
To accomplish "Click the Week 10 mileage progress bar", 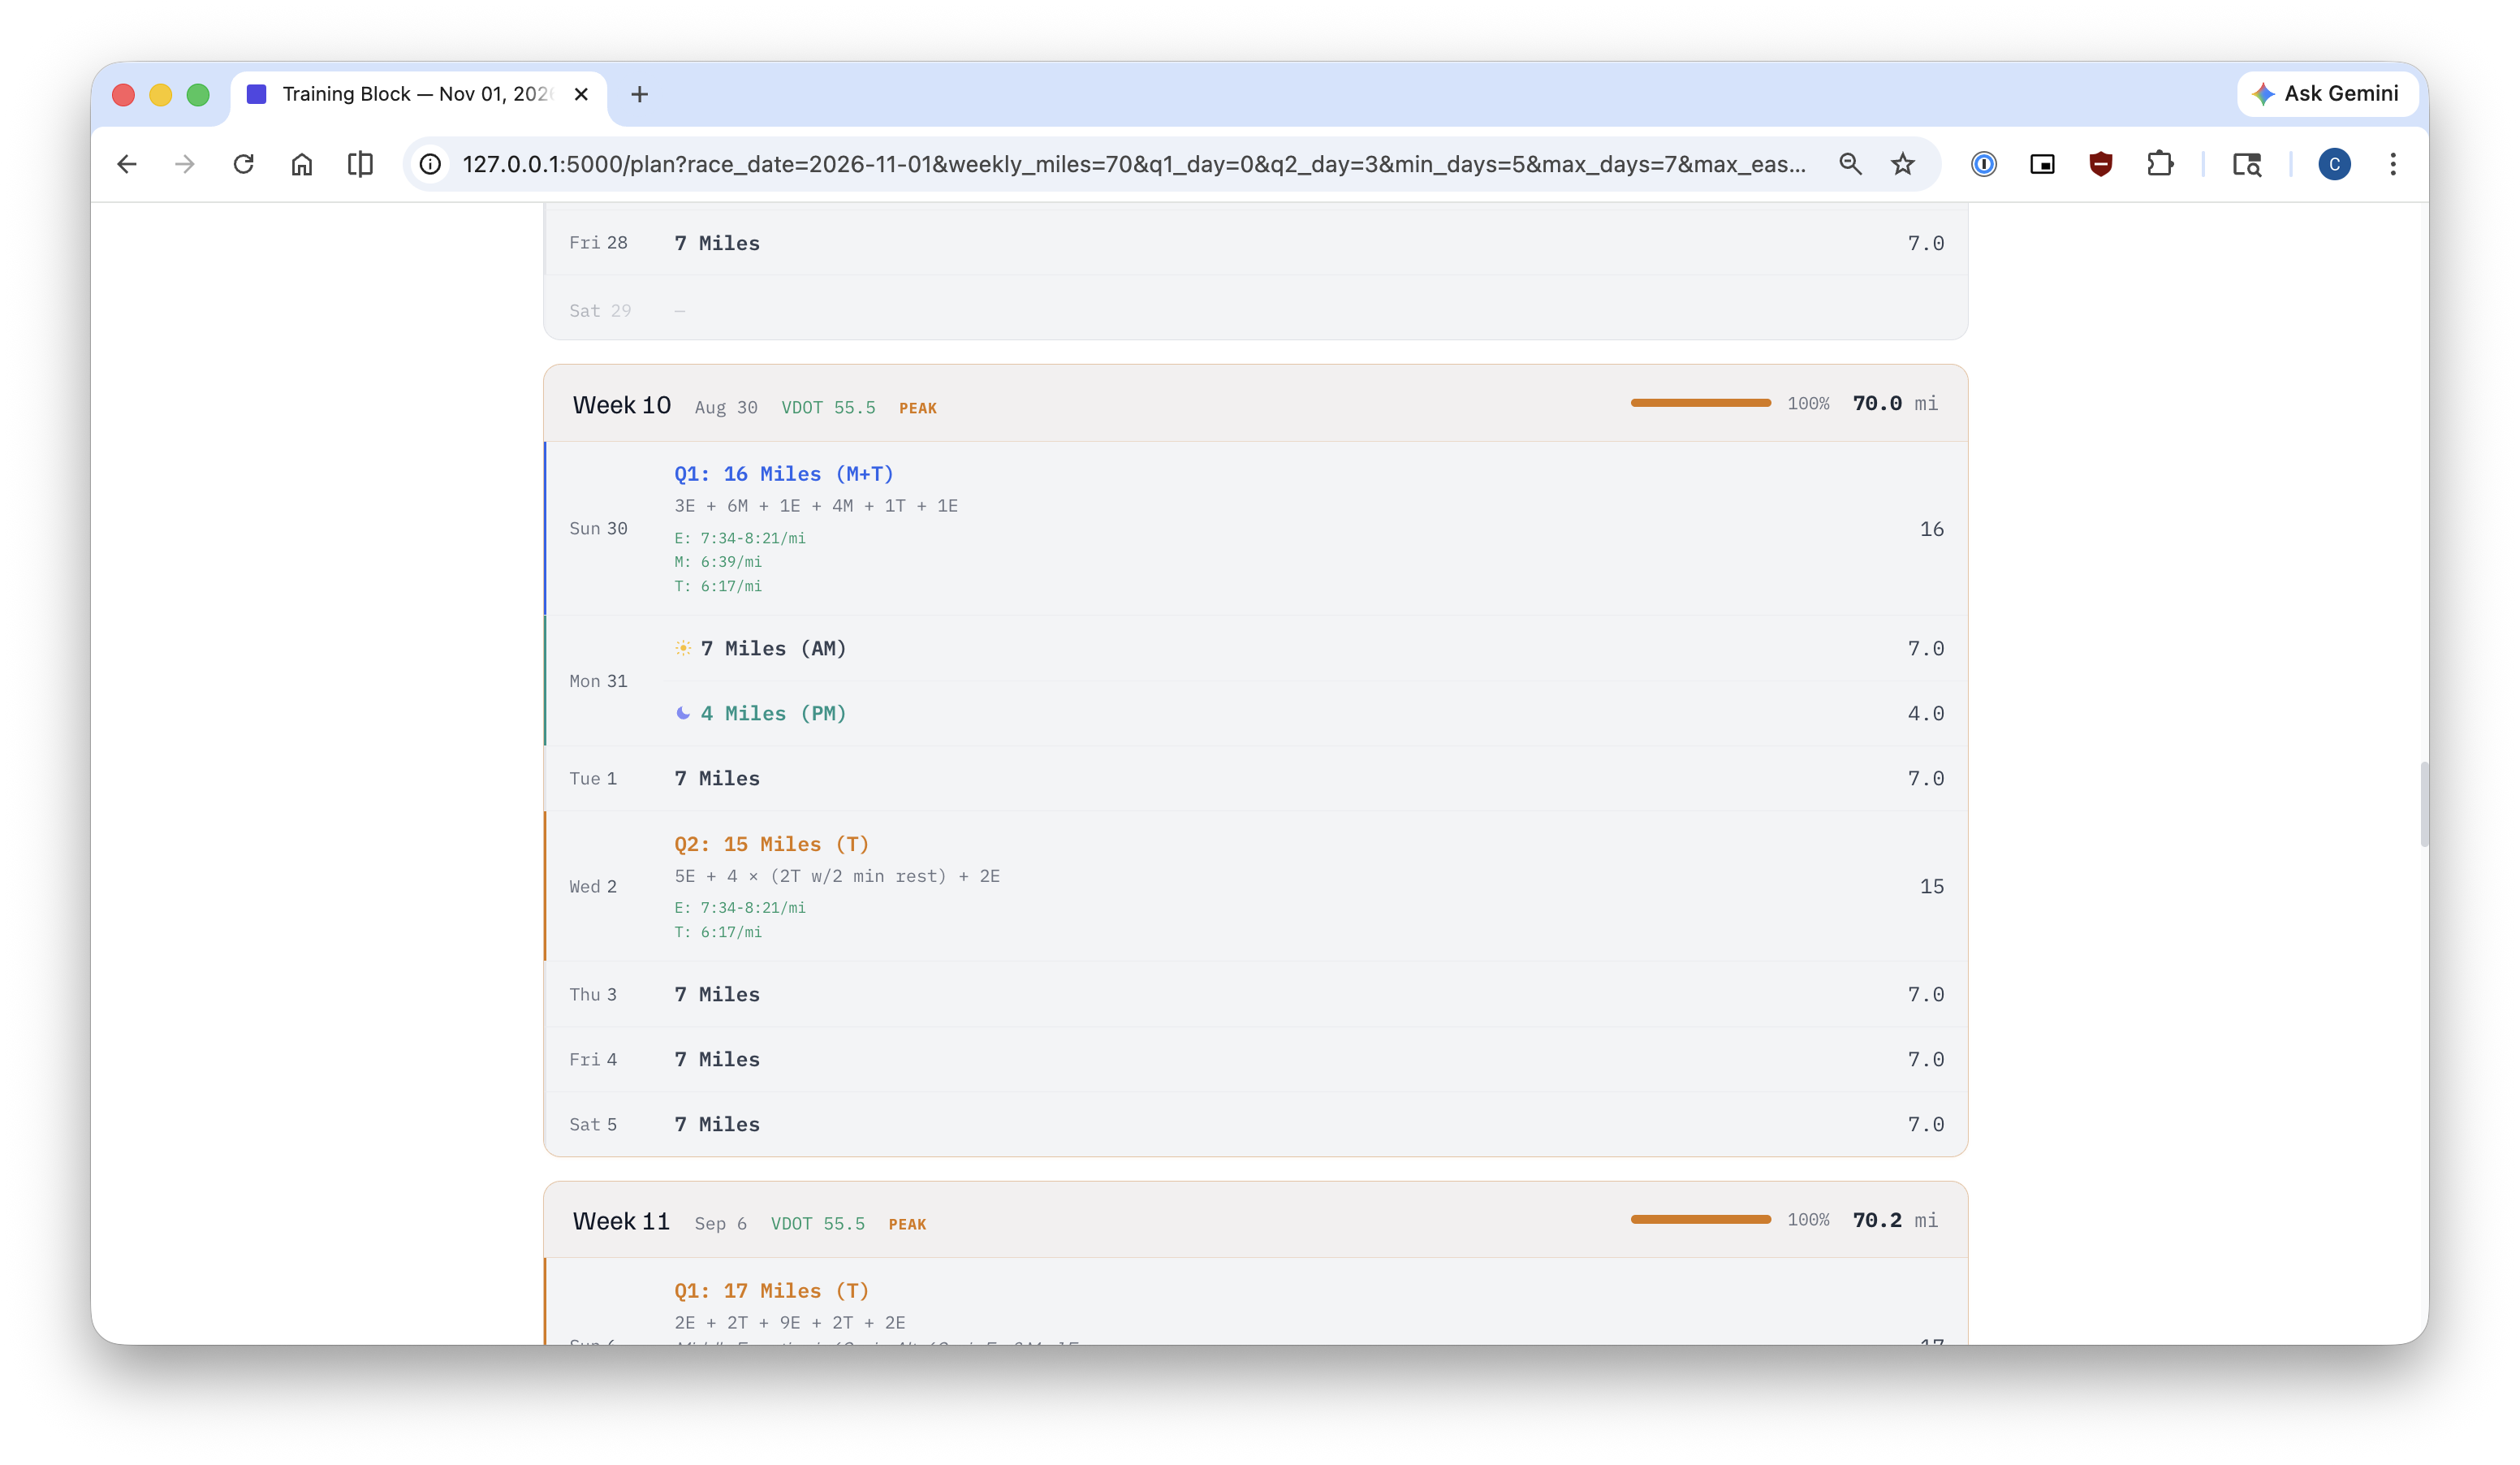I will pyautogui.click(x=1700, y=403).
